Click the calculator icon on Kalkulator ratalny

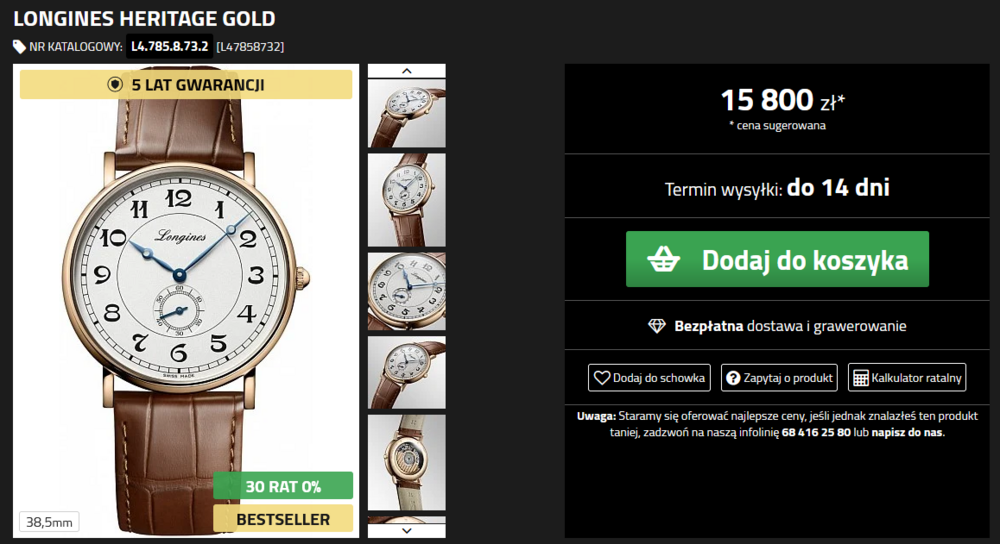(860, 378)
